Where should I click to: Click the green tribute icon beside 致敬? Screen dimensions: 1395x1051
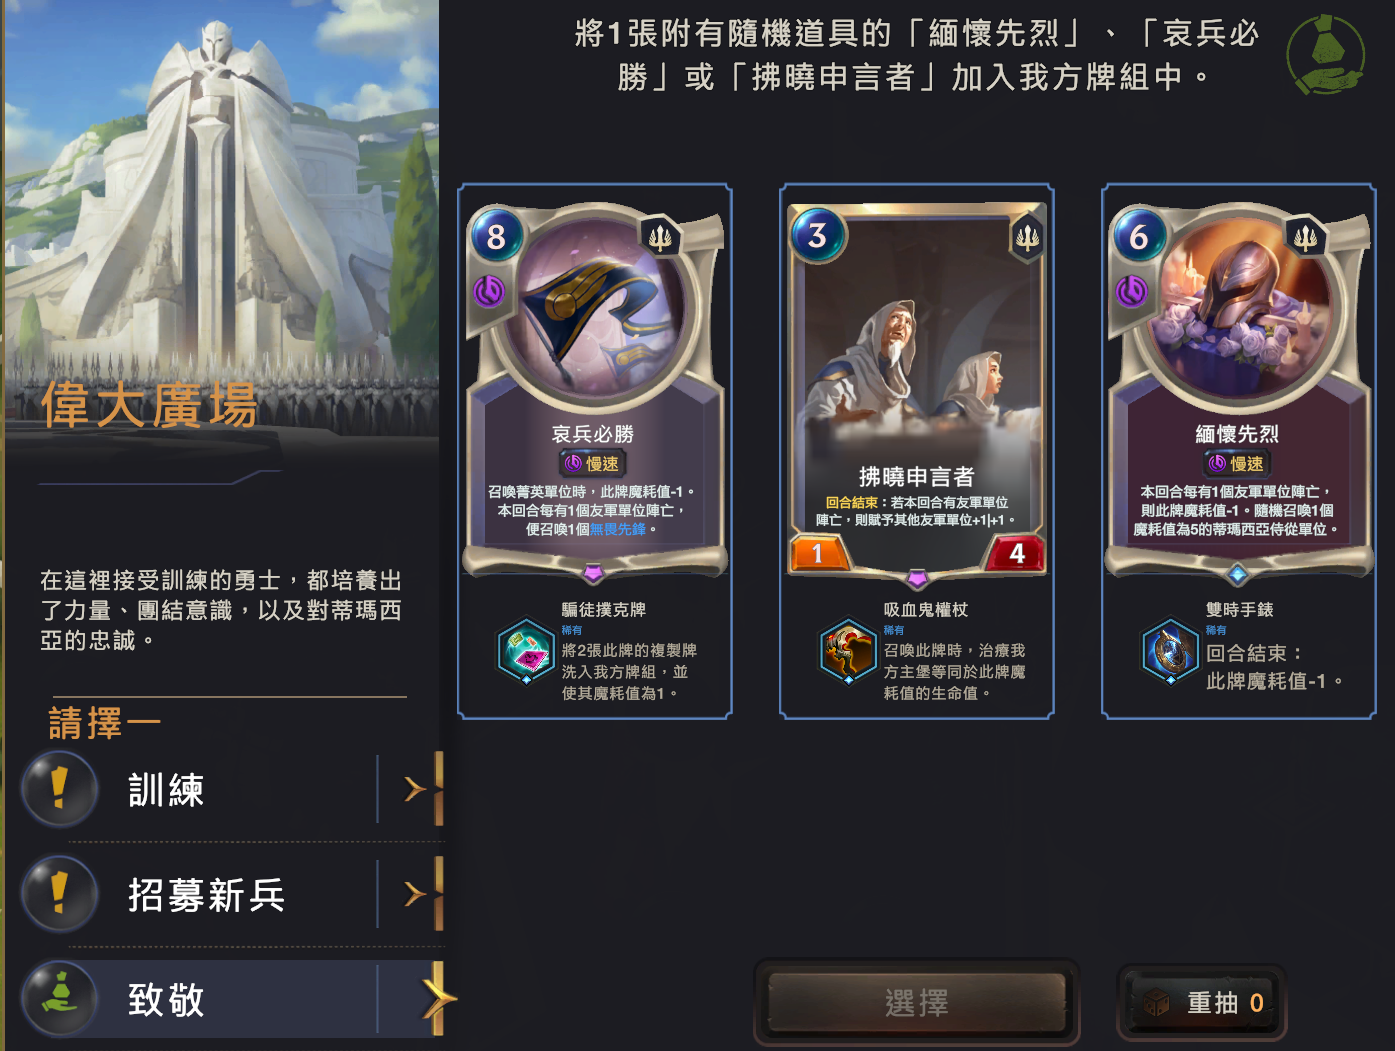coord(59,998)
